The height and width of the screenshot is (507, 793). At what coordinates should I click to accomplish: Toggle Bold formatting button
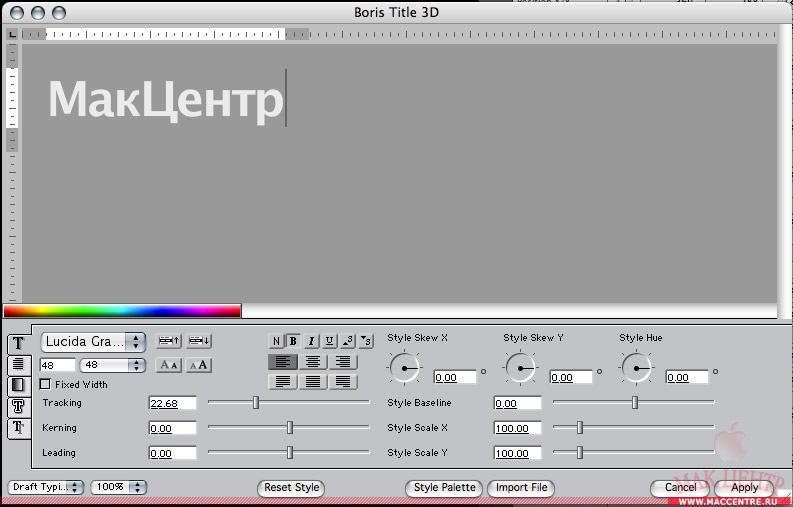(x=293, y=341)
